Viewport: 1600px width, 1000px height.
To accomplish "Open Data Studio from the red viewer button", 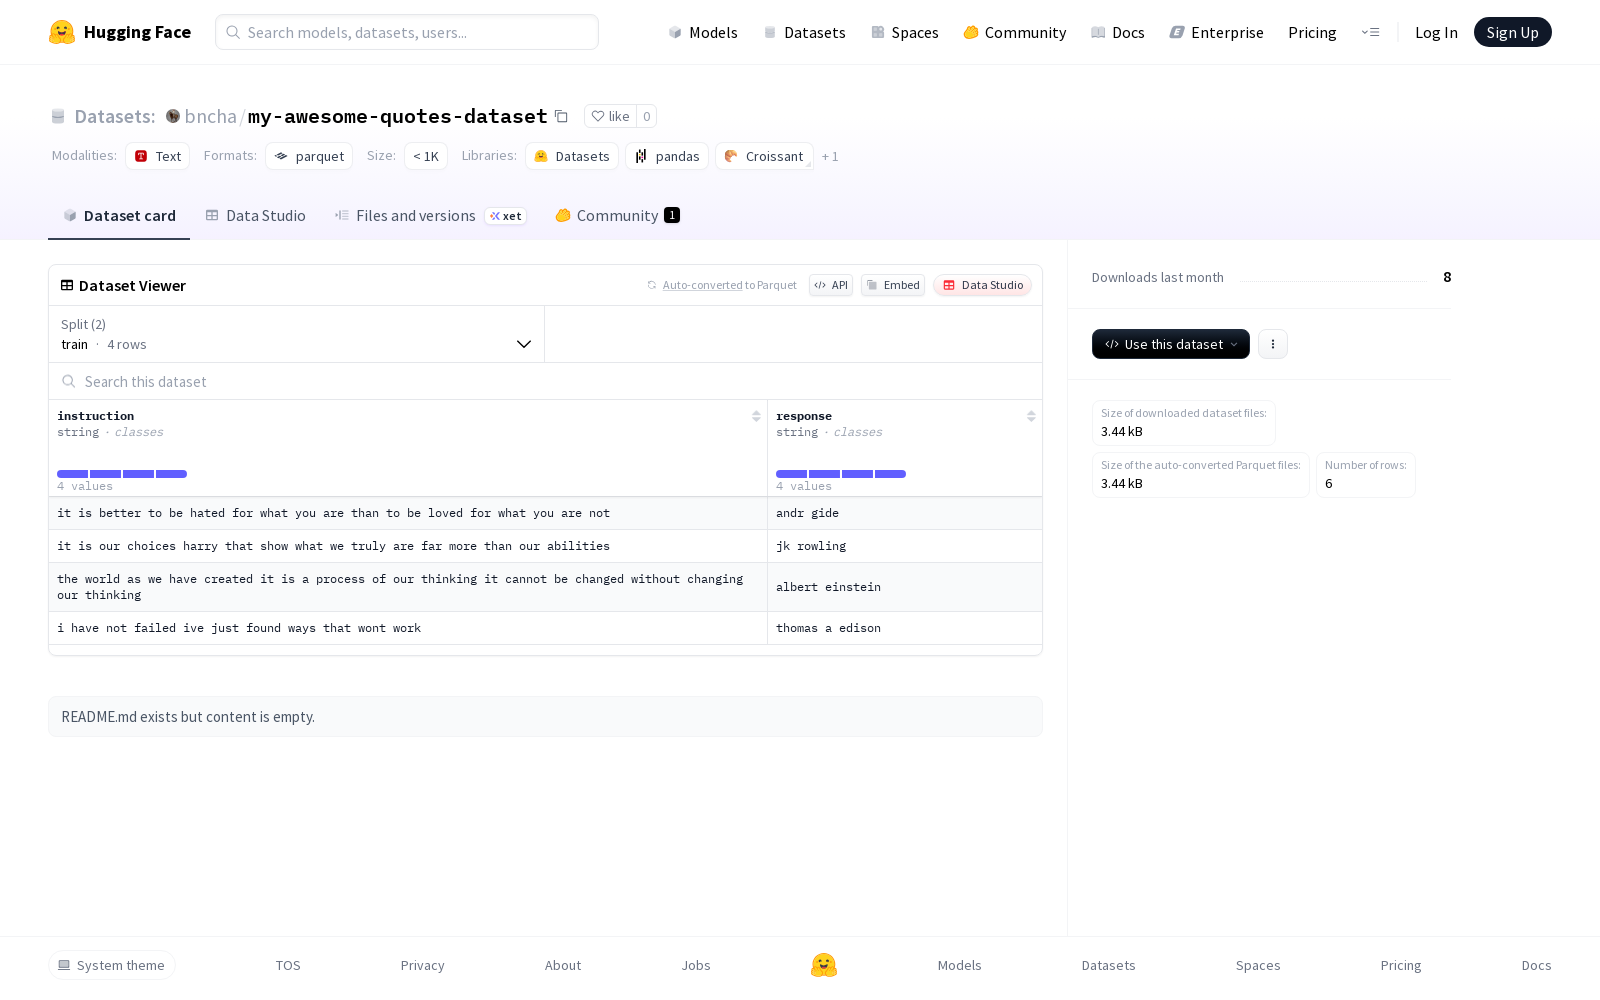I will pyautogui.click(x=983, y=285).
